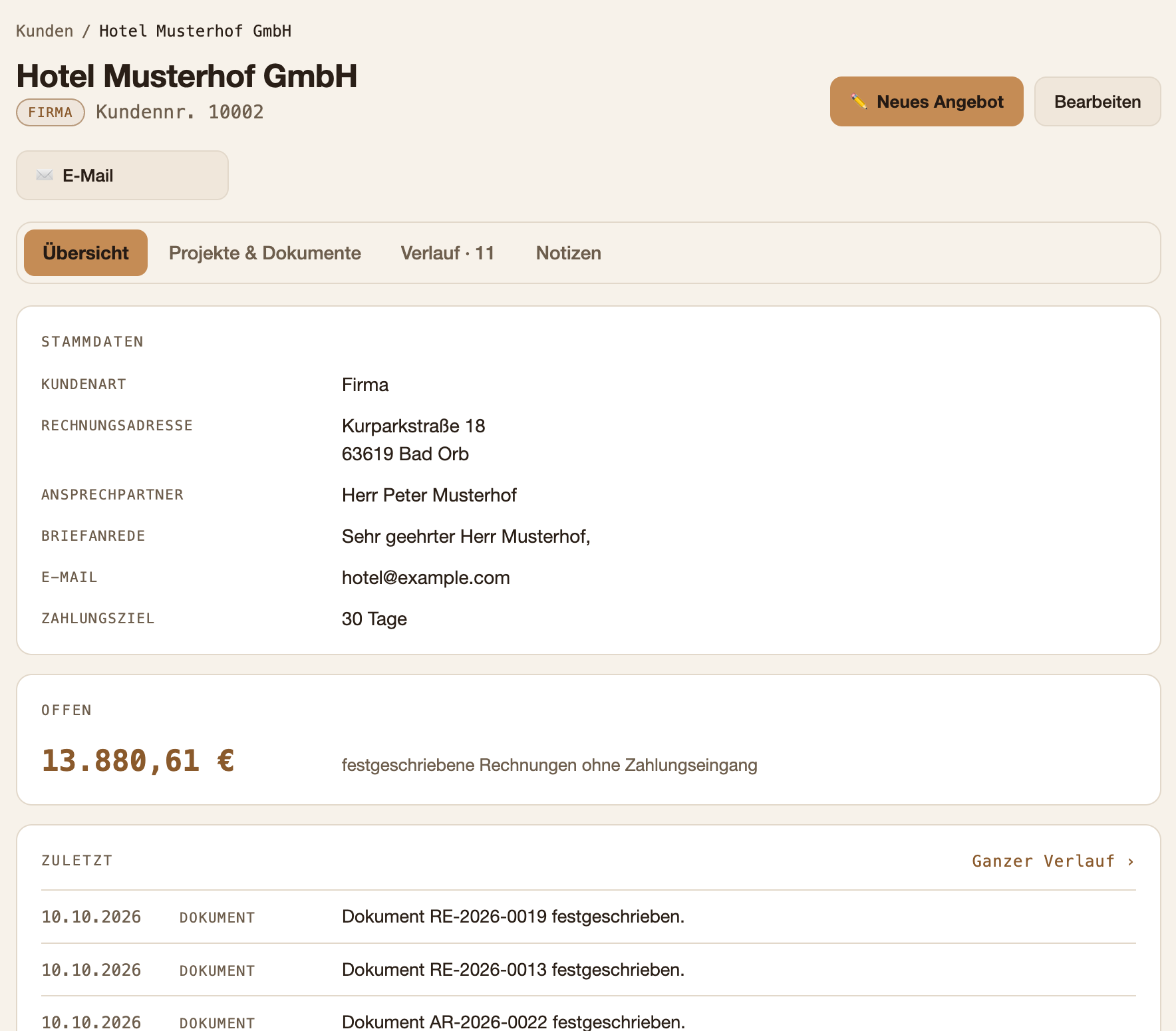Open Ganzer Verlauf link
The image size is (1176, 1031).
tap(1053, 861)
